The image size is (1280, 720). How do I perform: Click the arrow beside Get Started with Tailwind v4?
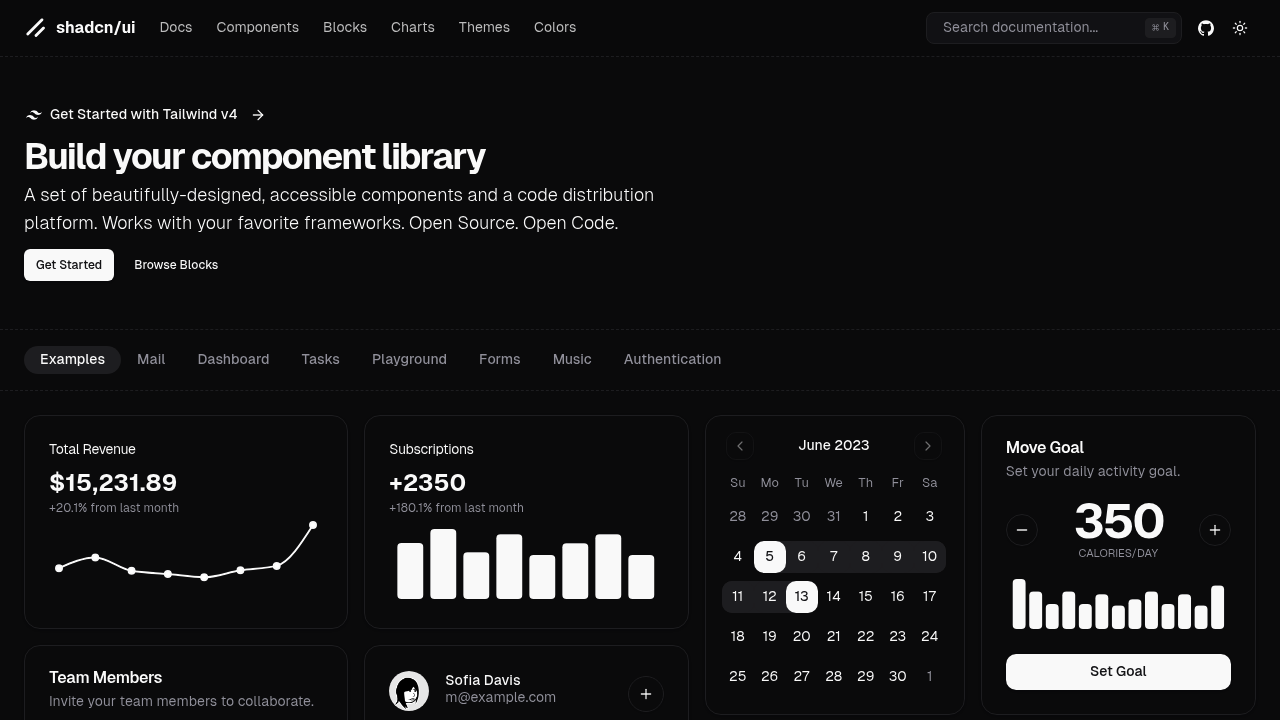[258, 114]
